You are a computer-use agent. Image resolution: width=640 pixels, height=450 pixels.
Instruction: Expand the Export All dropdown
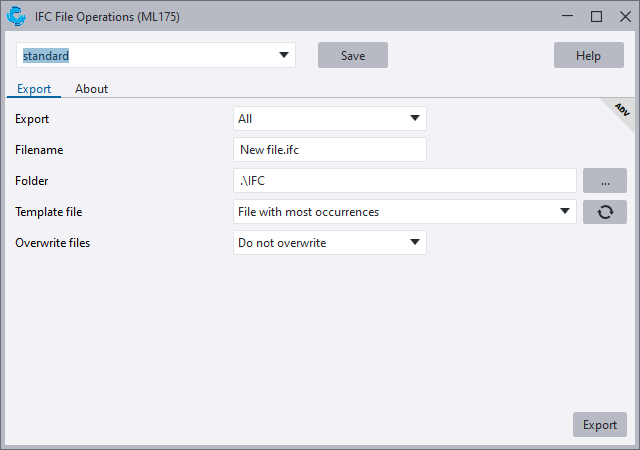click(415, 119)
